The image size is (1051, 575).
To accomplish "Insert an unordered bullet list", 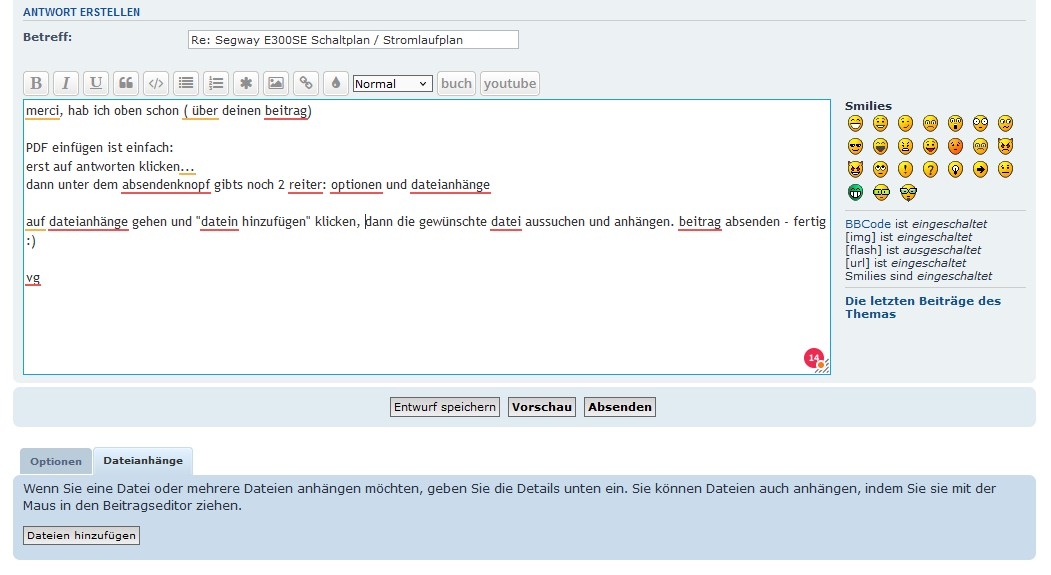I will [186, 83].
